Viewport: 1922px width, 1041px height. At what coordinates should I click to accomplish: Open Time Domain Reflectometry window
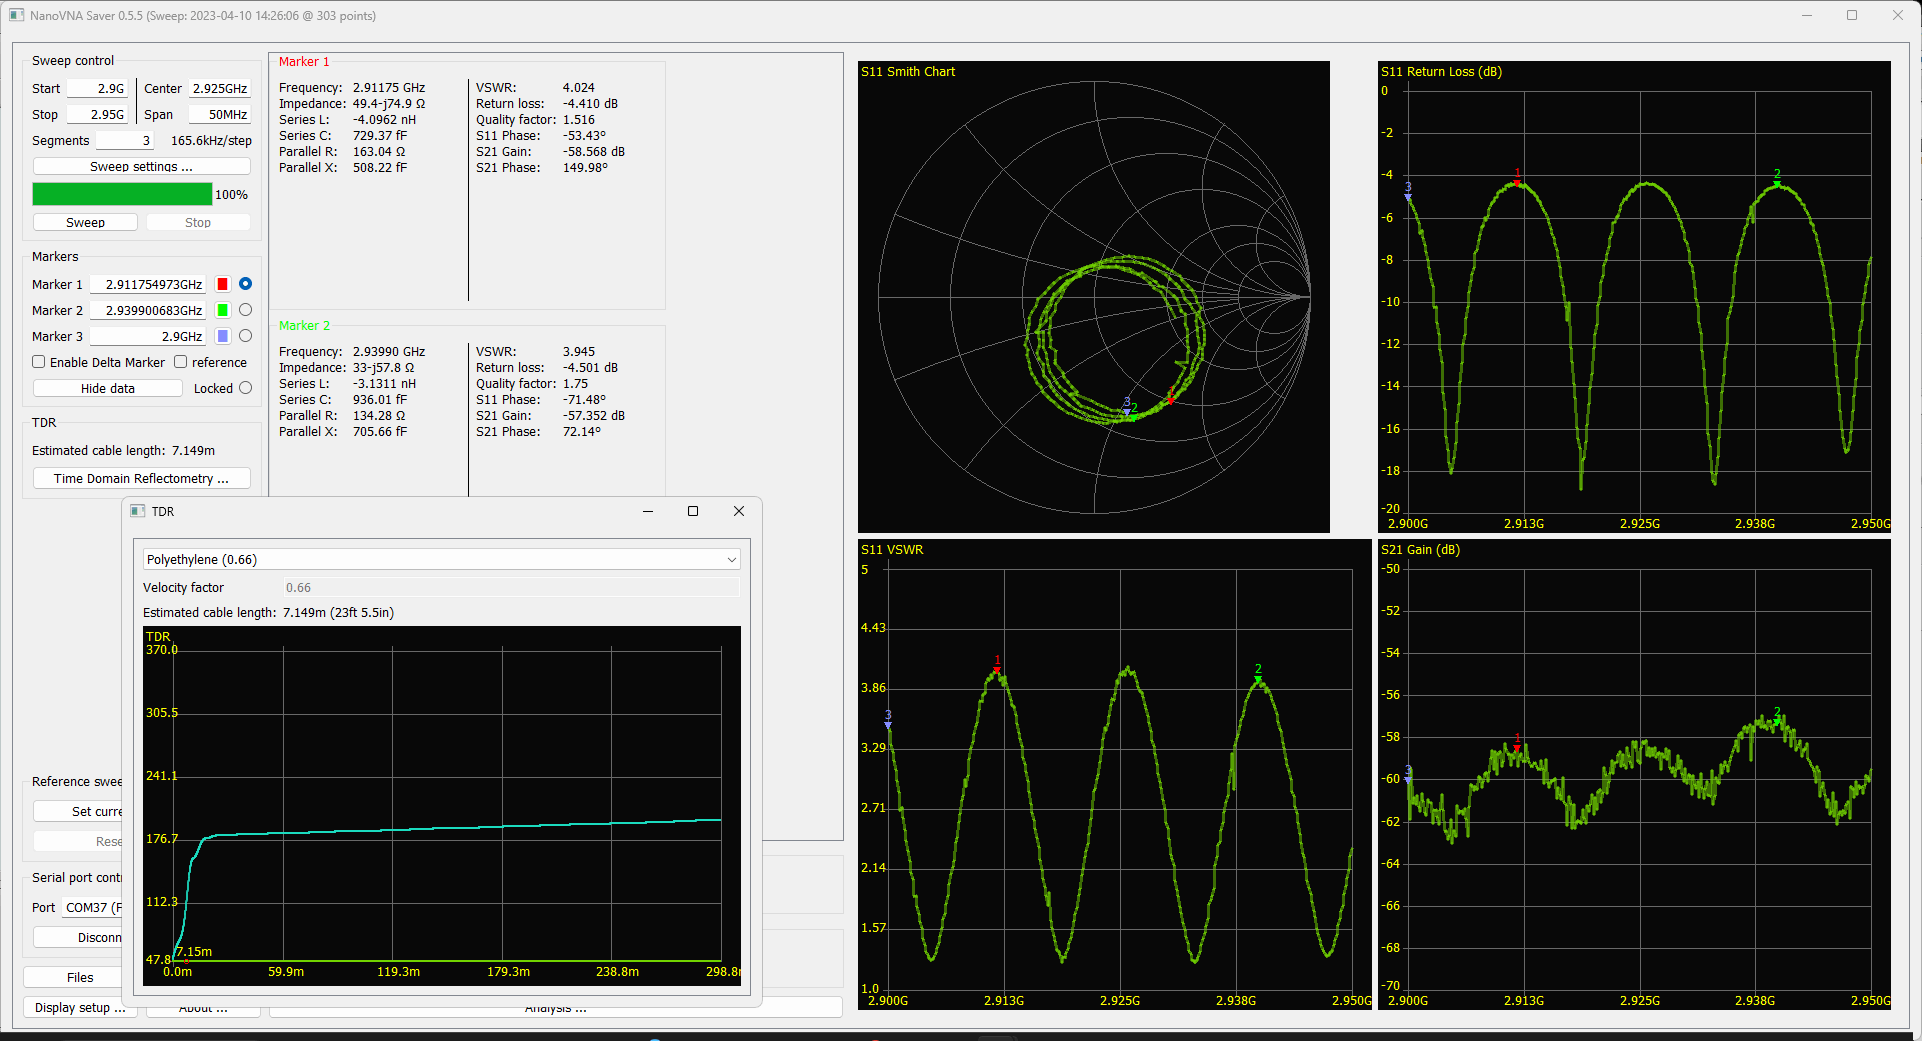(x=141, y=478)
